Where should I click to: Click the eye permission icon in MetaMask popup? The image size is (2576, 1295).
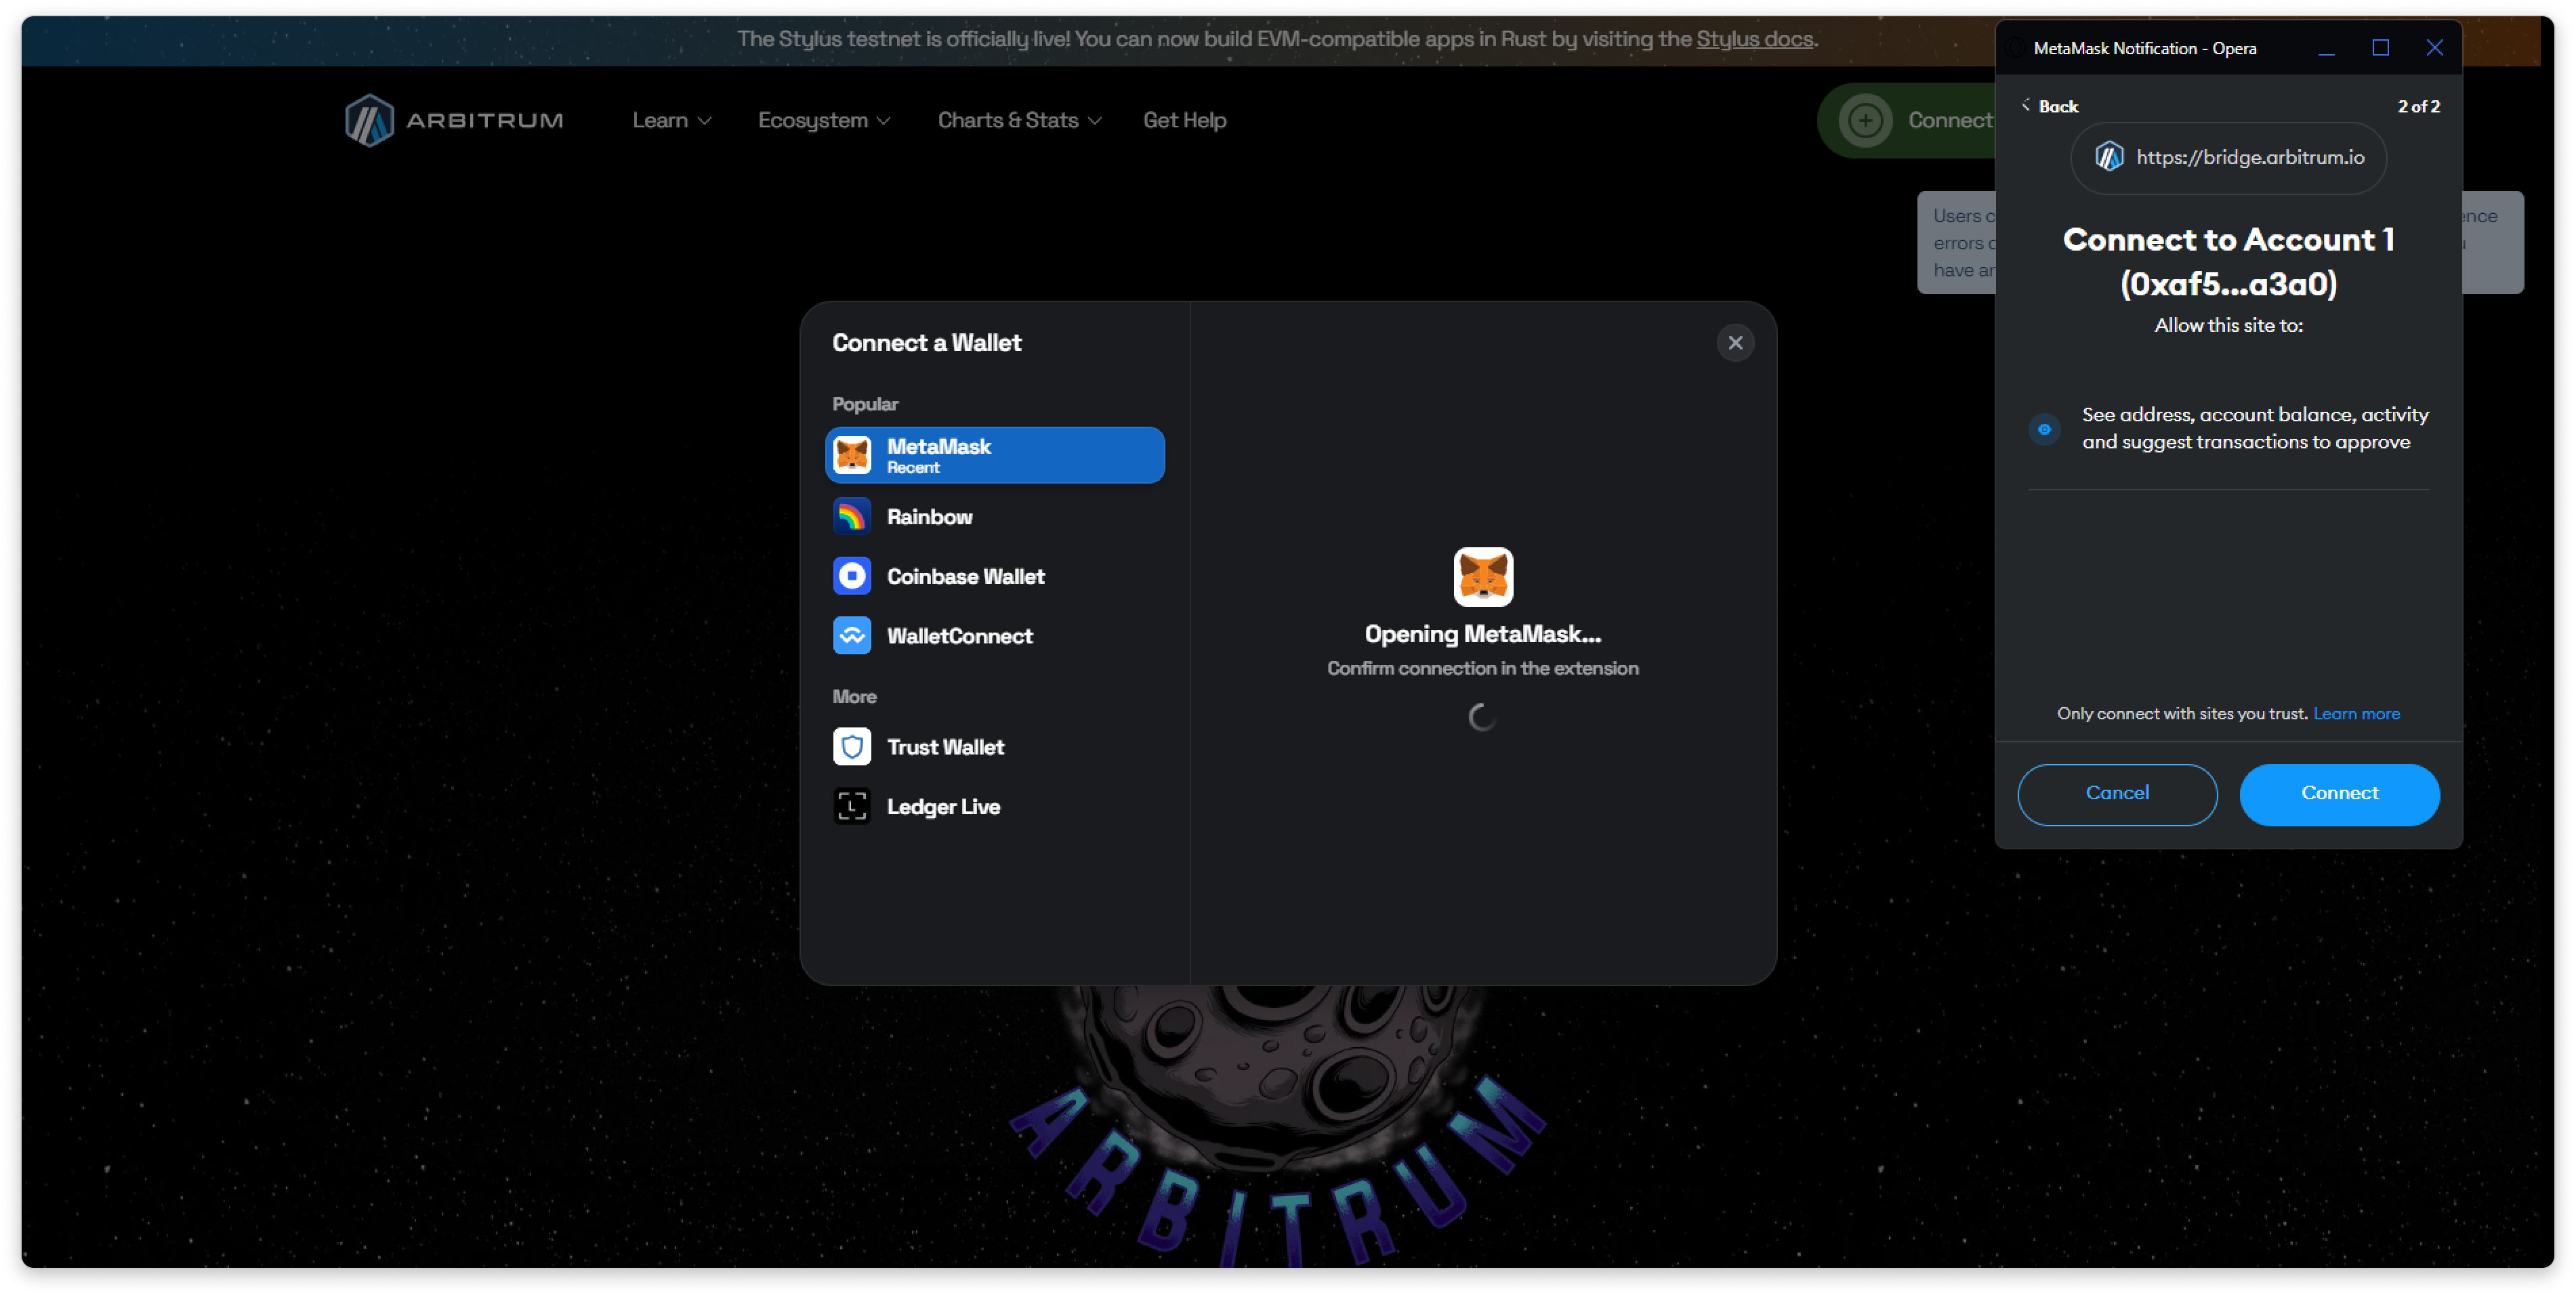tap(2044, 429)
